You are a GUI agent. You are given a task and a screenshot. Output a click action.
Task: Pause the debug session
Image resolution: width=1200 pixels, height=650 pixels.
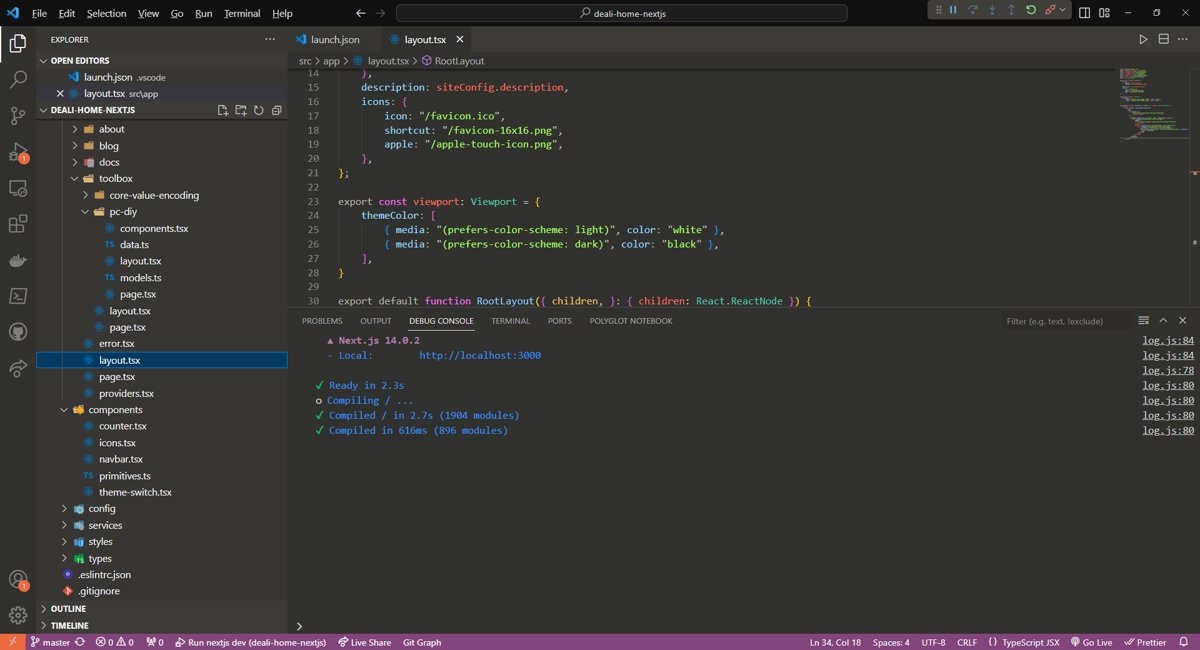(953, 10)
